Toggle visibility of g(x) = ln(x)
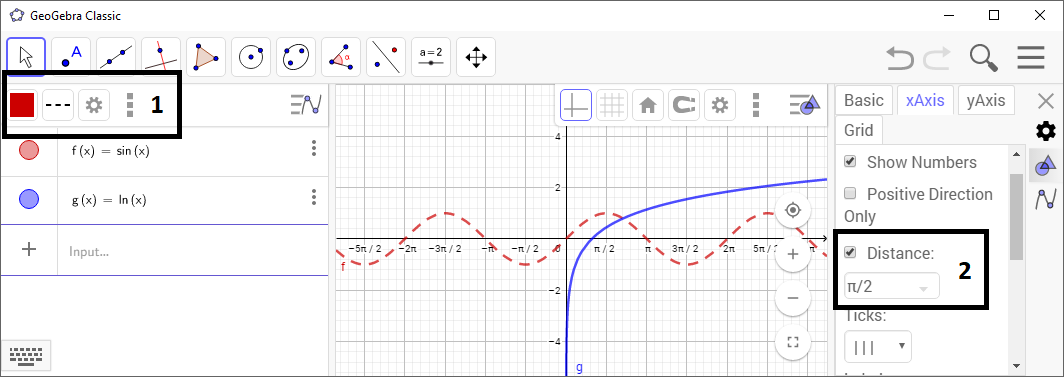The height and width of the screenshot is (377, 1064). [28, 199]
